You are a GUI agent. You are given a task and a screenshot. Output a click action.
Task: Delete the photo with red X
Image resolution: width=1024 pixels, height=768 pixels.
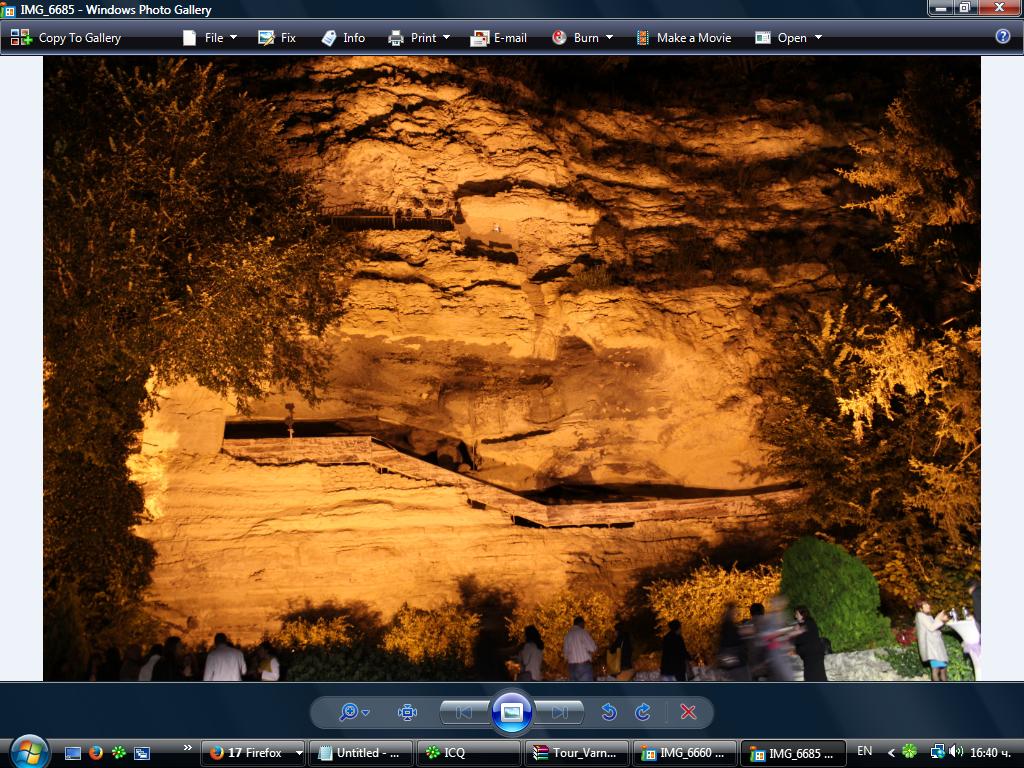(x=688, y=712)
